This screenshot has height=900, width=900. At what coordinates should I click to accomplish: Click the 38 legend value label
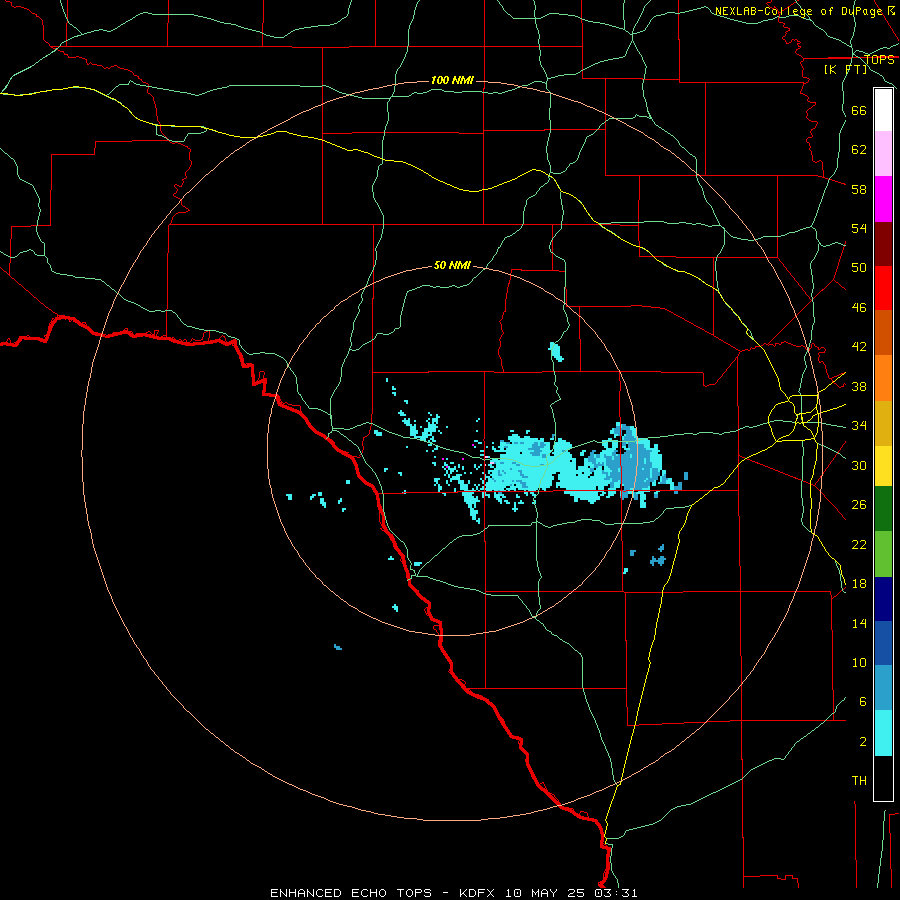[x=859, y=387]
